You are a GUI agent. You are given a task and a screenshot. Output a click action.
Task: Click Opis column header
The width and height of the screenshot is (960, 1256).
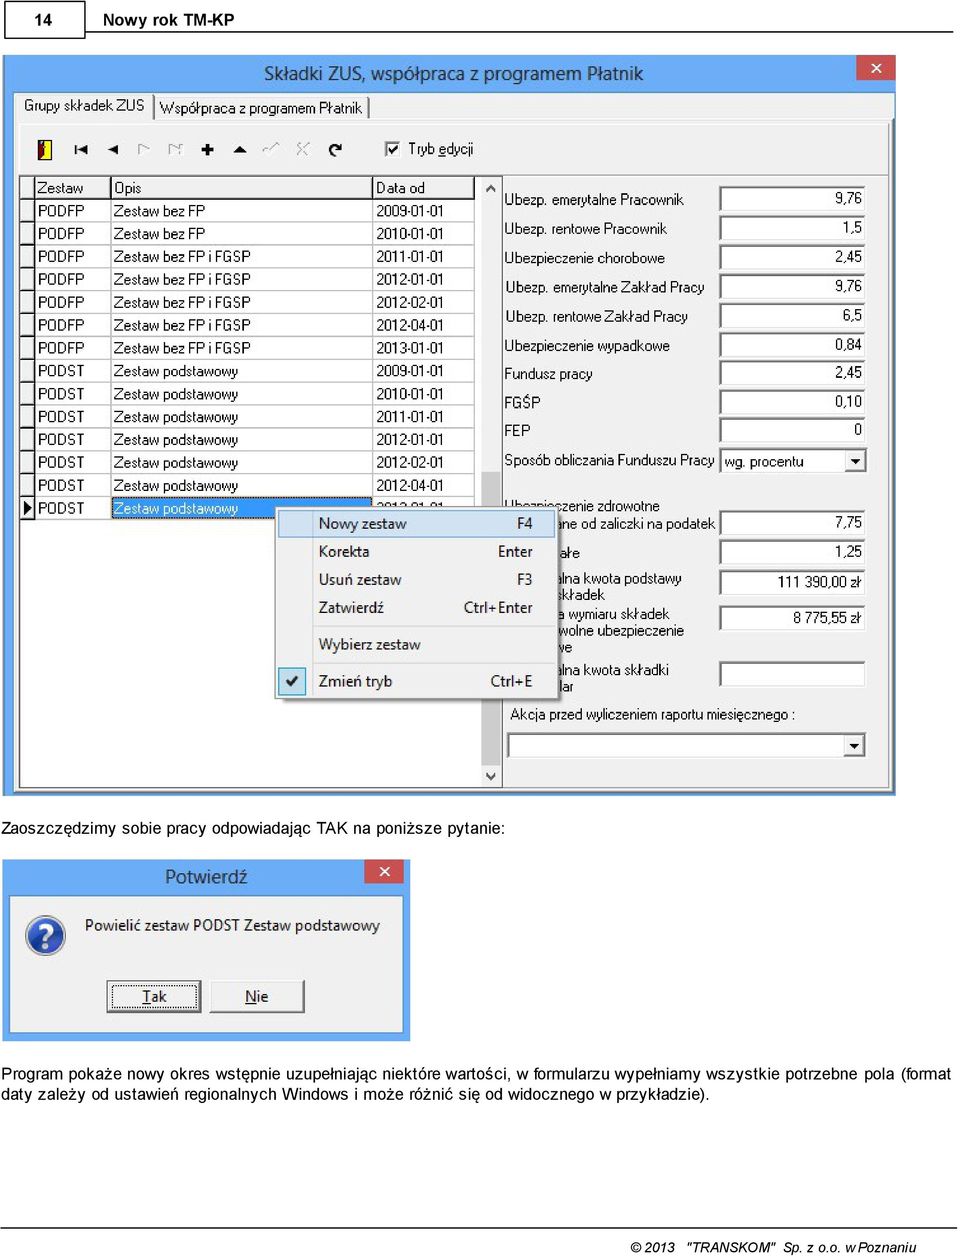(241, 188)
